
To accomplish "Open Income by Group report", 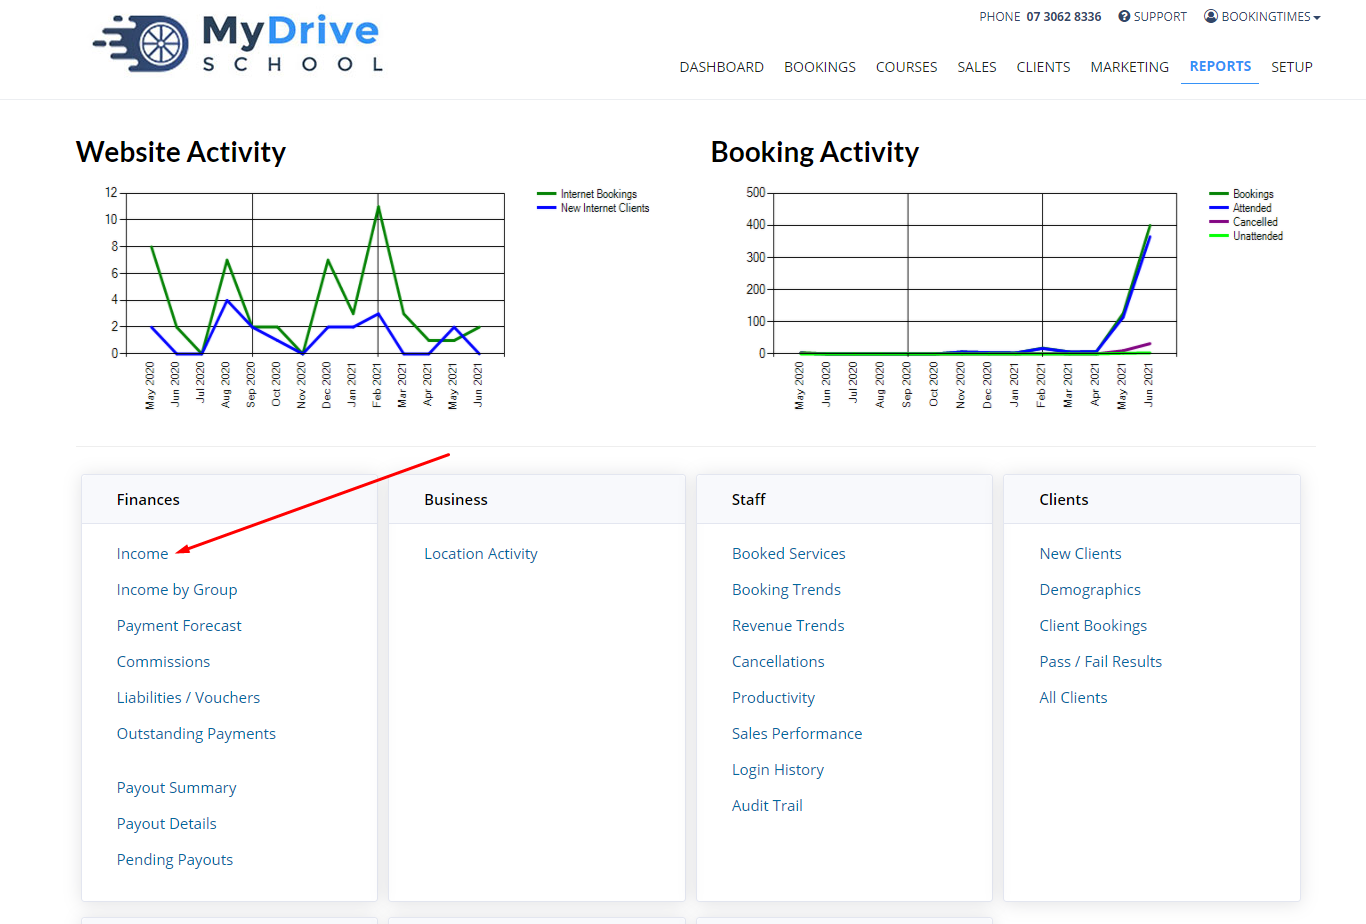I will [x=177, y=590].
